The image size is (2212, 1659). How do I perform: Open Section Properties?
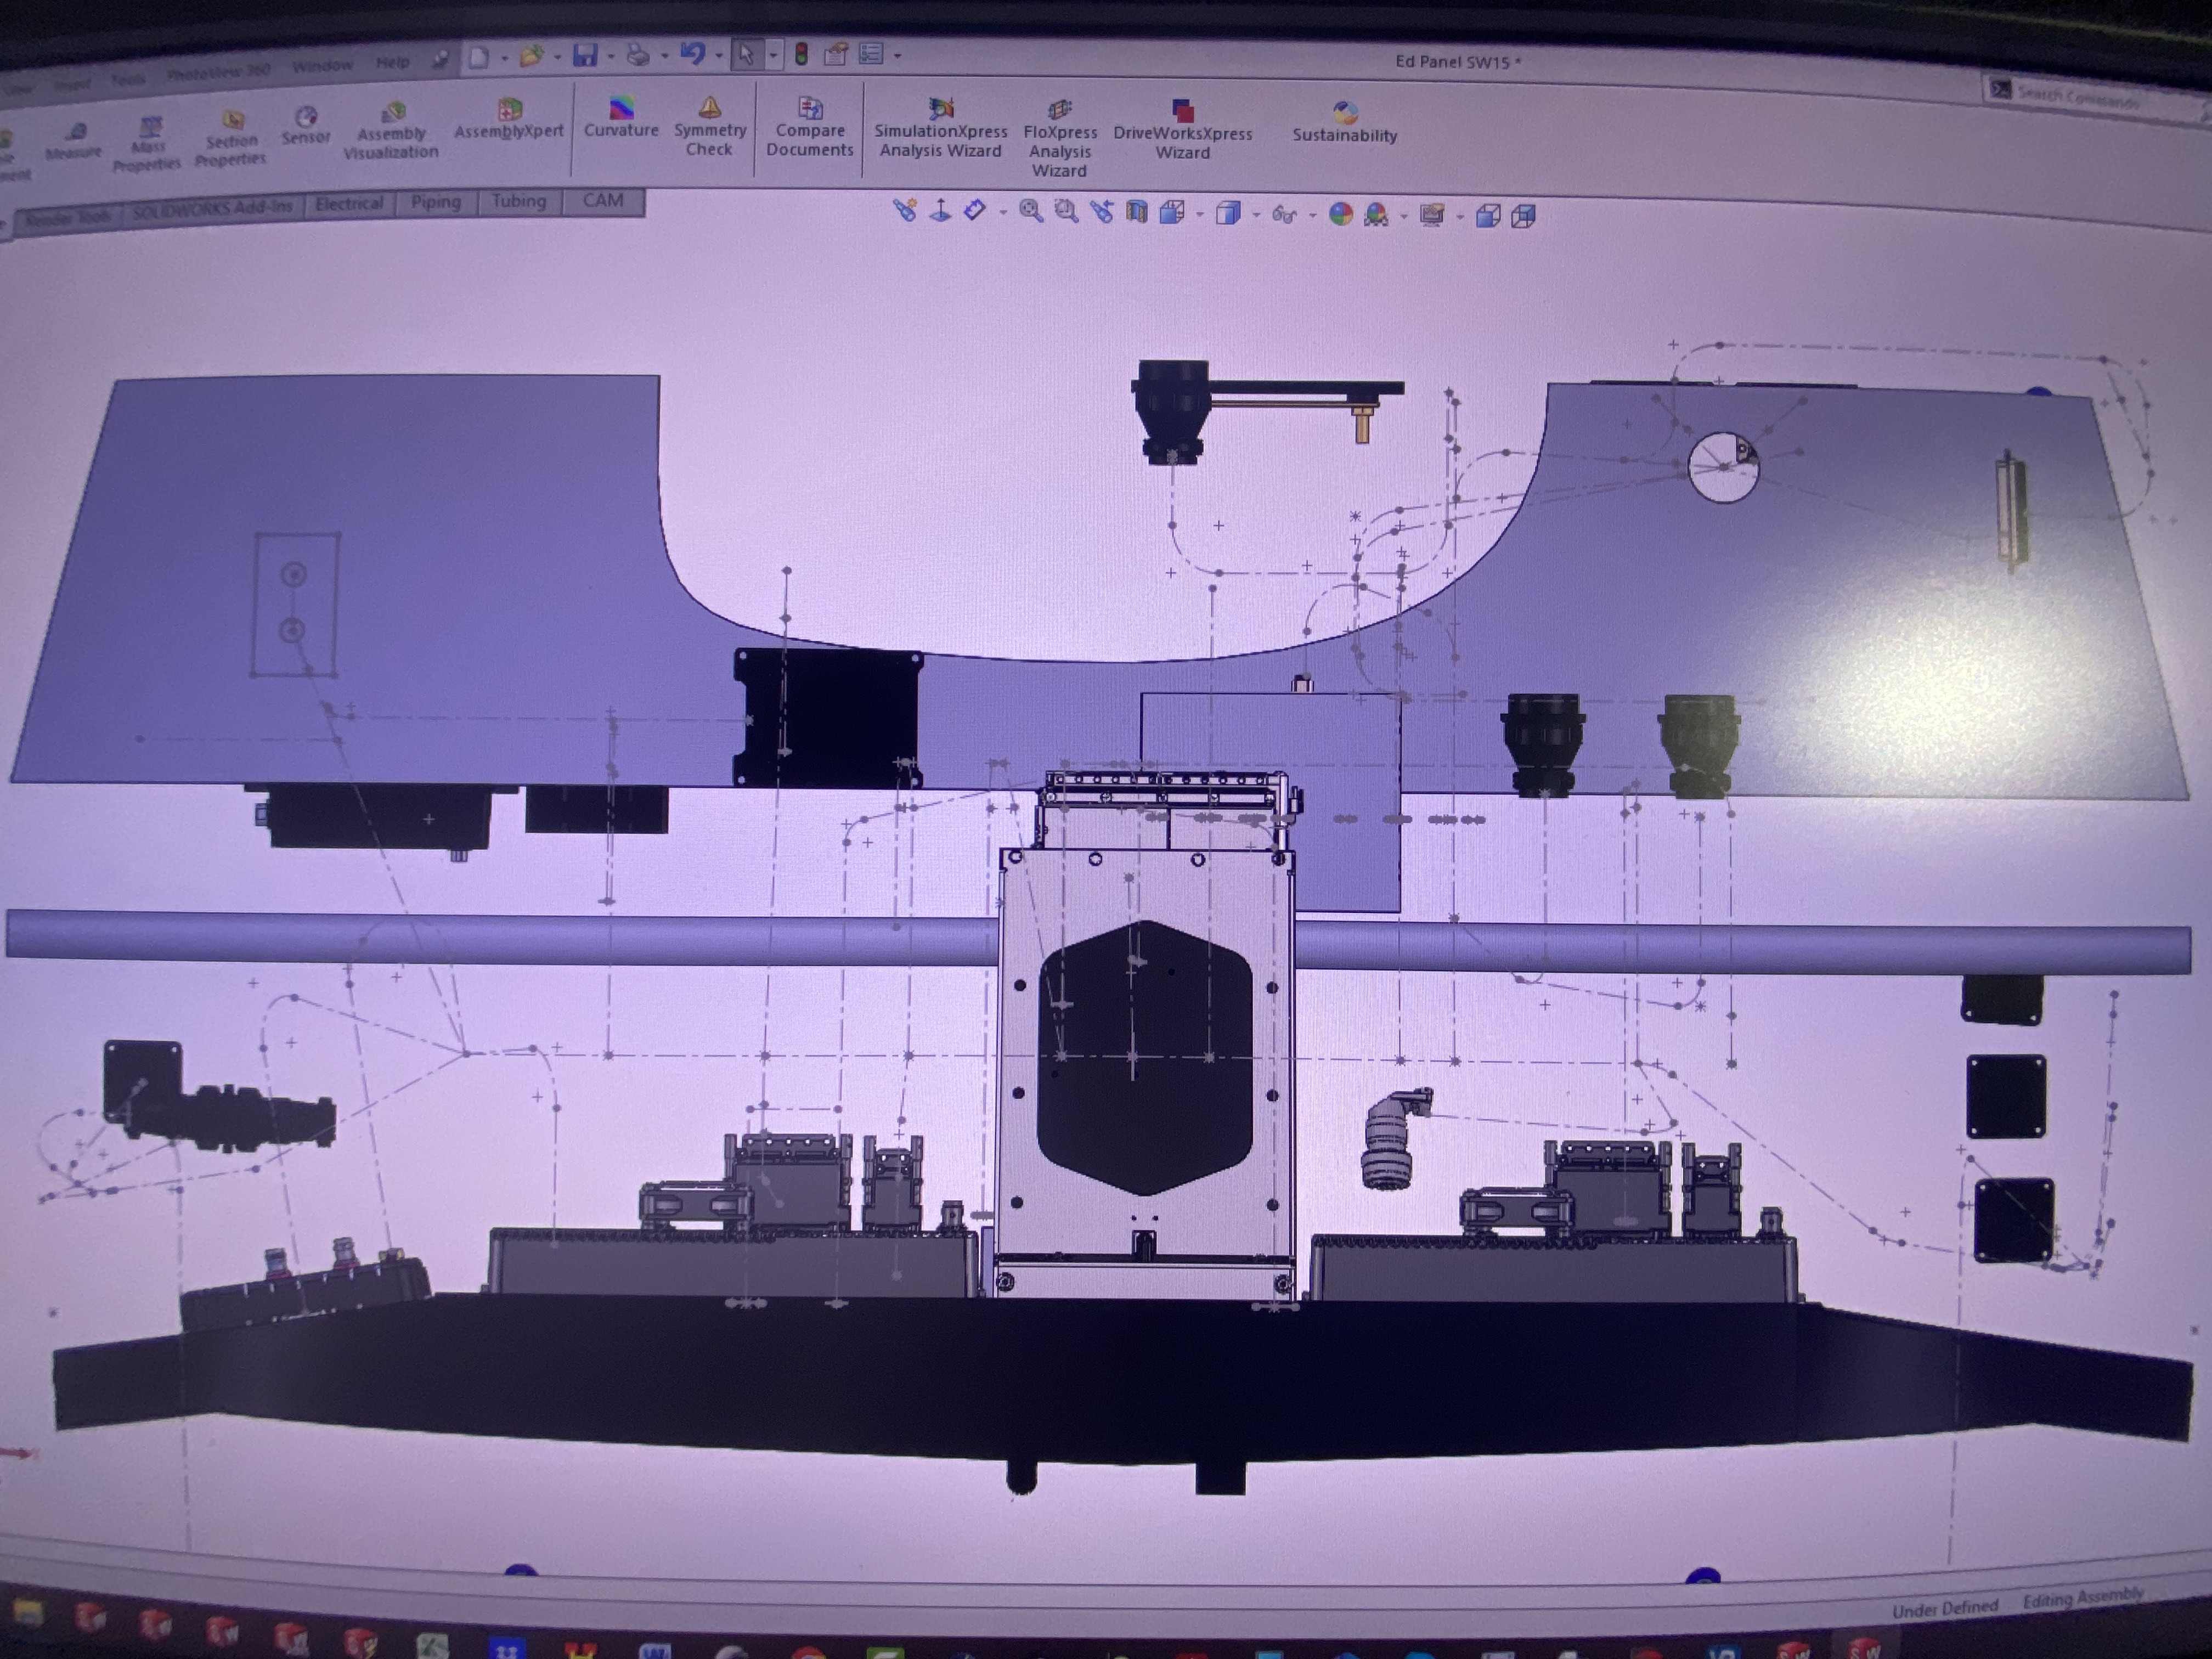click(231, 139)
